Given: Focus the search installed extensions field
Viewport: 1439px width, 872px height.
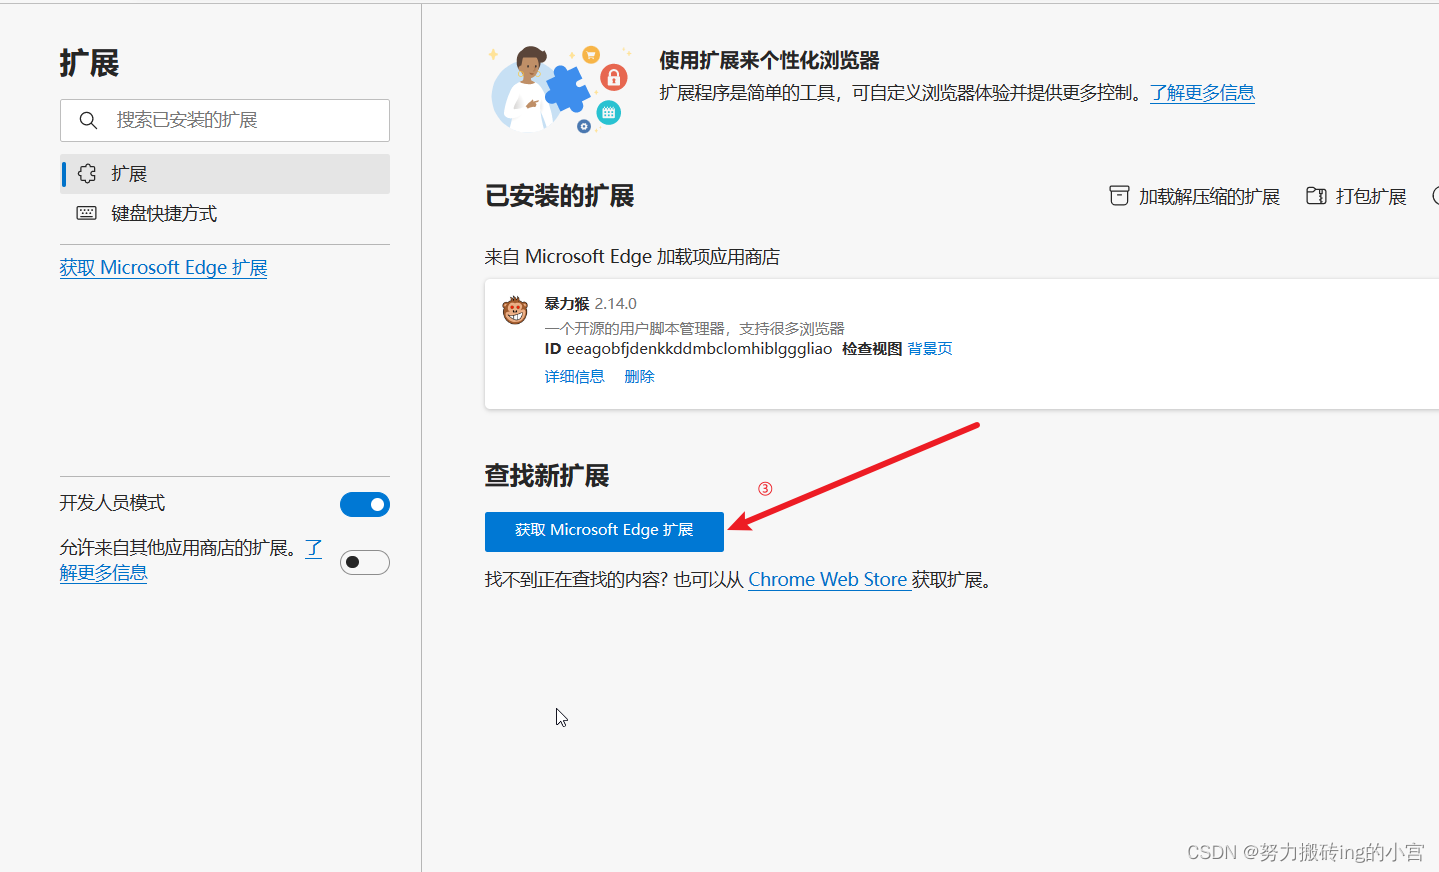Looking at the screenshot, I should coord(224,120).
